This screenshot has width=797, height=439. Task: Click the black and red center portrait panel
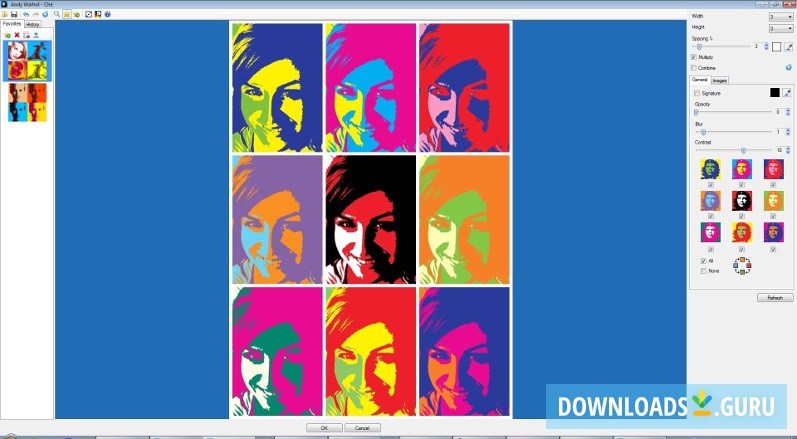point(371,220)
